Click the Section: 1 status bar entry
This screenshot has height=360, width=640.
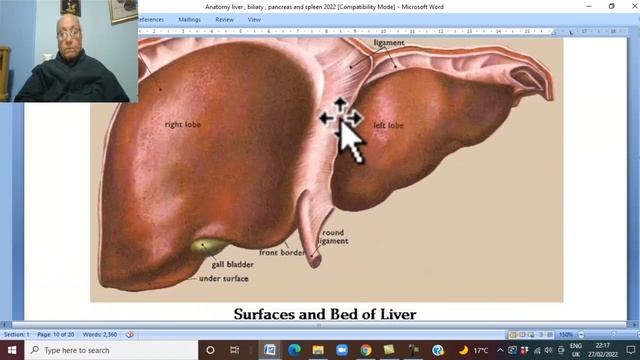(17, 334)
